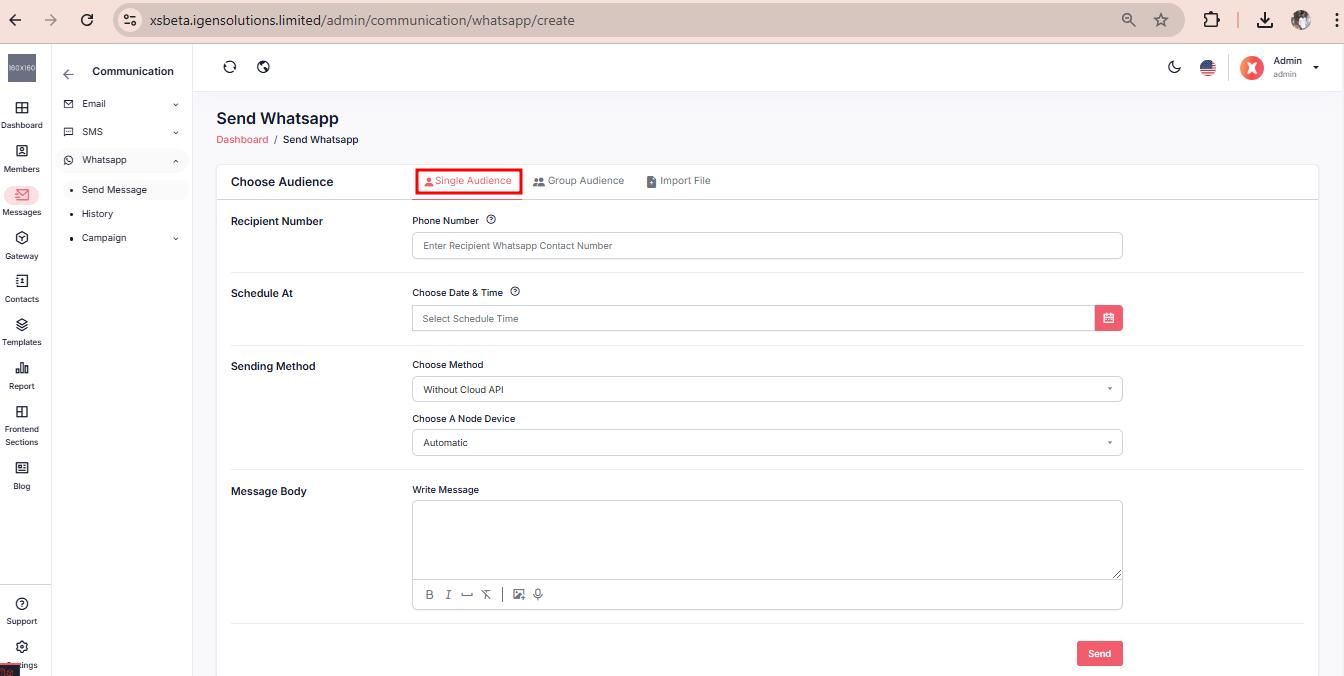Insert an image using the editor toolbar

point(518,594)
